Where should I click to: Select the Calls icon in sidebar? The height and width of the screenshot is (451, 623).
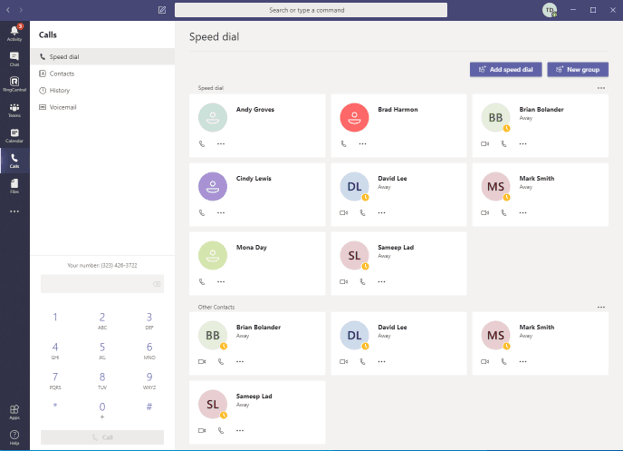click(x=14, y=161)
